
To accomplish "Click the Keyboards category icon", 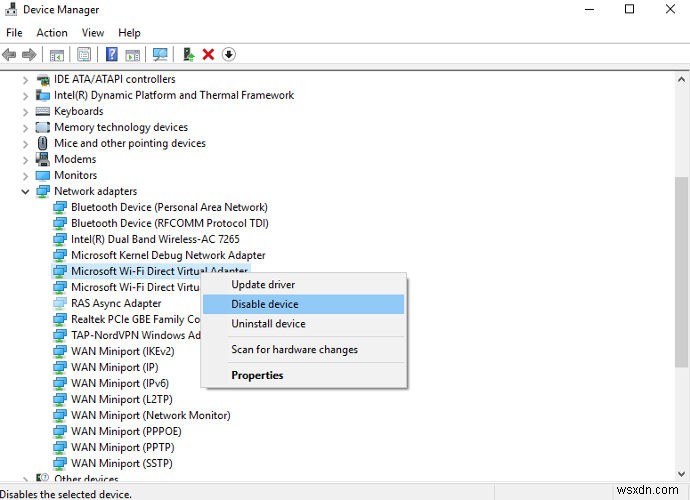I will coord(43,111).
